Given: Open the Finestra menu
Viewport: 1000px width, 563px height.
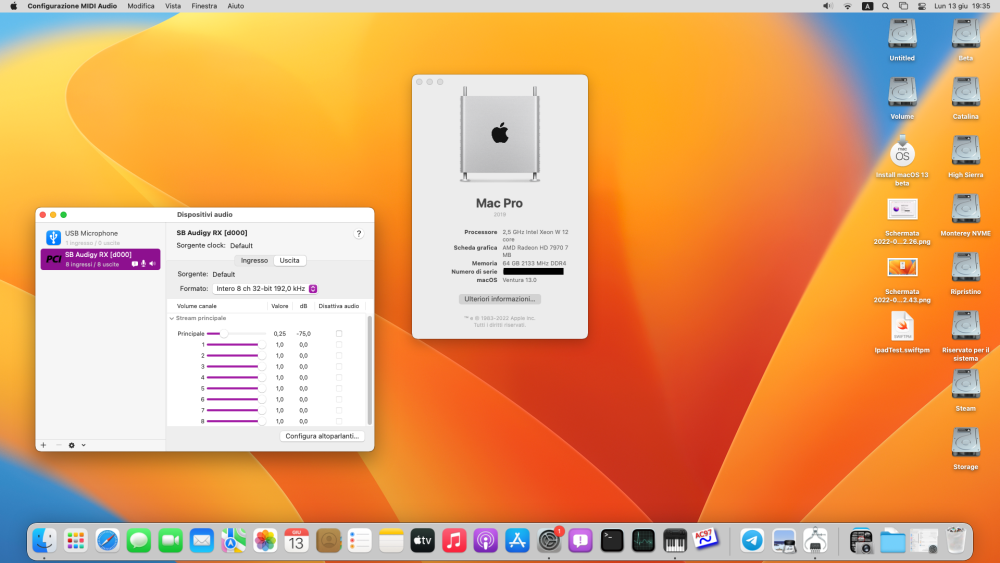Looking at the screenshot, I should [x=204, y=6].
